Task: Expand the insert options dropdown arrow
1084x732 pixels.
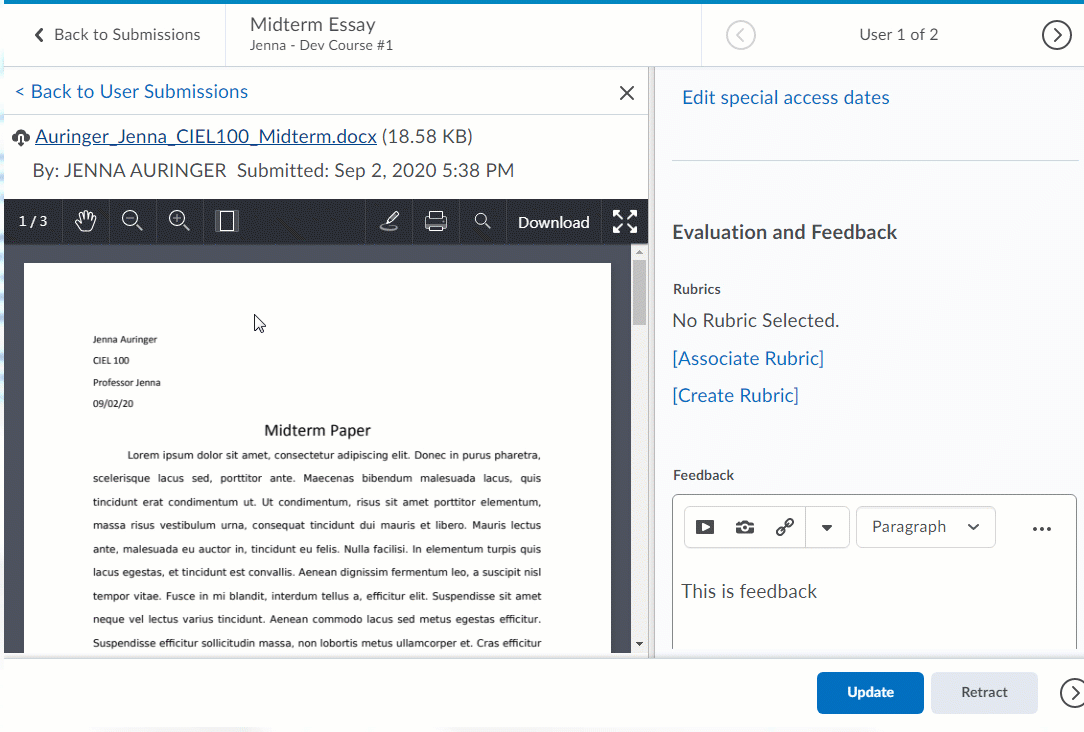Action: [x=827, y=527]
